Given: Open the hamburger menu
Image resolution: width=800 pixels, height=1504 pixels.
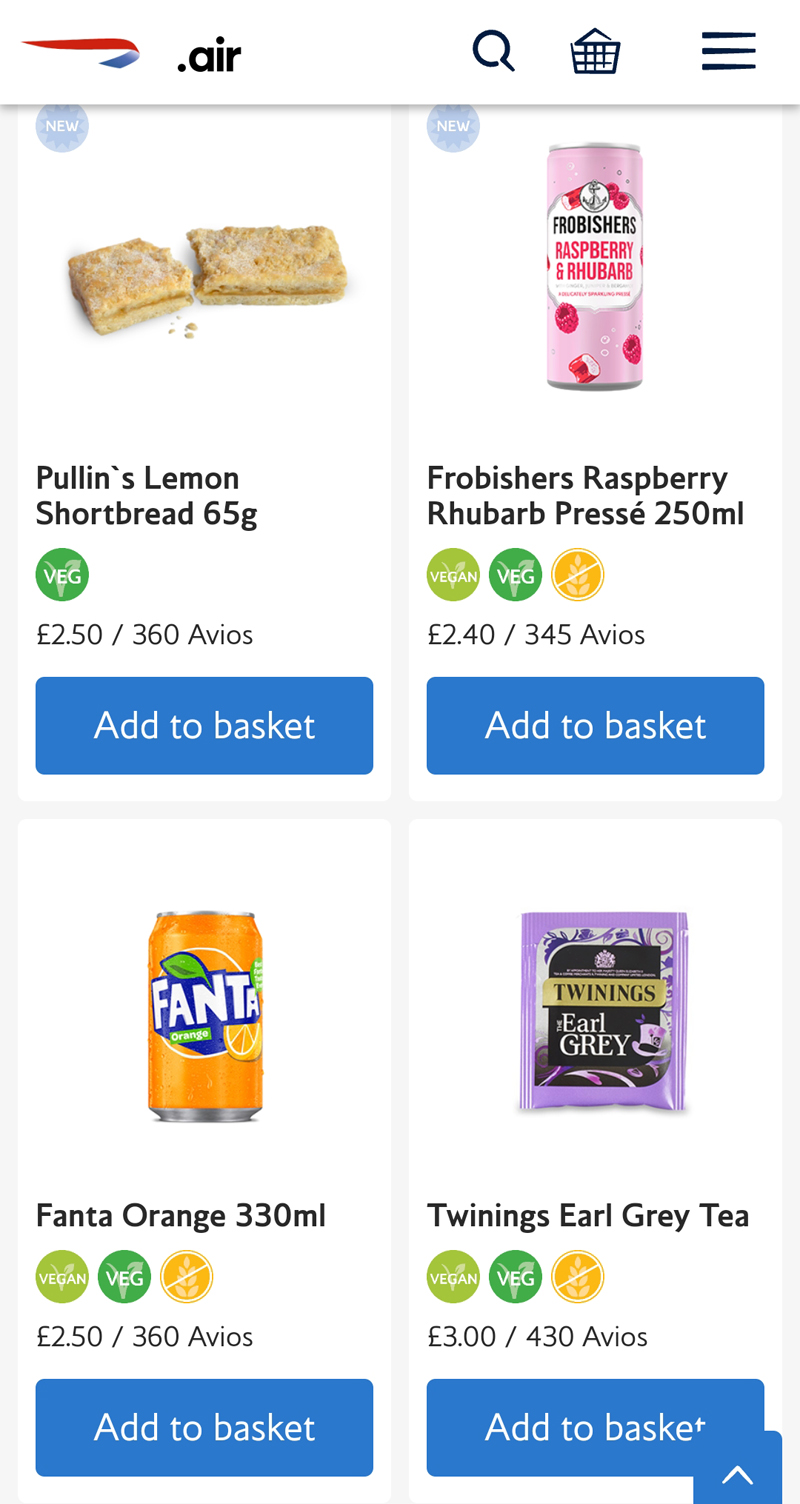Looking at the screenshot, I should (x=728, y=51).
